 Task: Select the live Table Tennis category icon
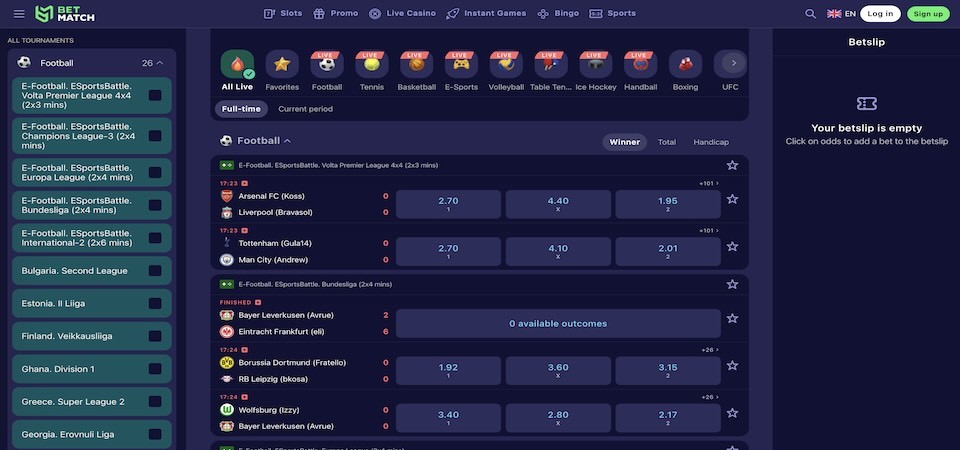pyautogui.click(x=551, y=64)
